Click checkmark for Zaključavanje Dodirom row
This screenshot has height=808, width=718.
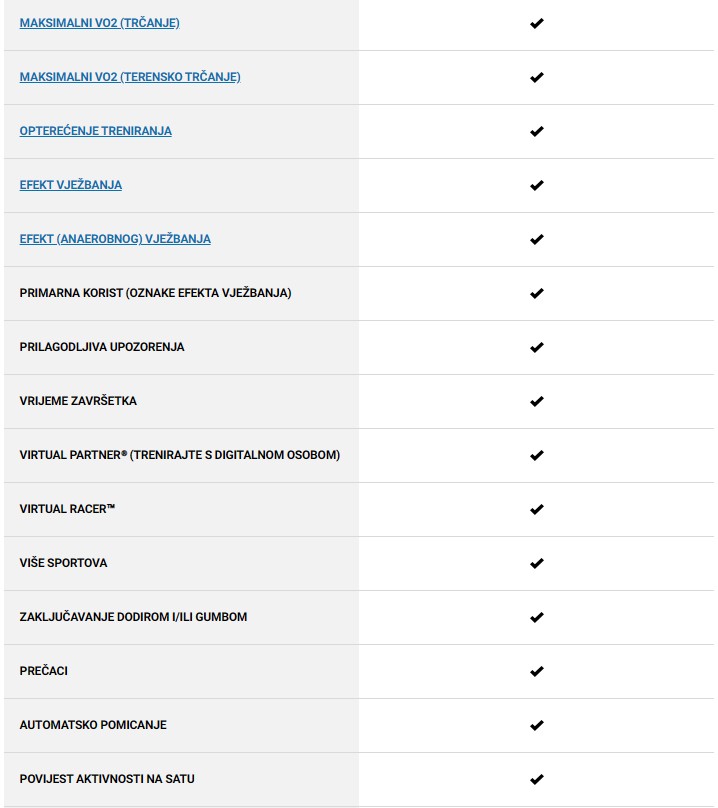537,617
